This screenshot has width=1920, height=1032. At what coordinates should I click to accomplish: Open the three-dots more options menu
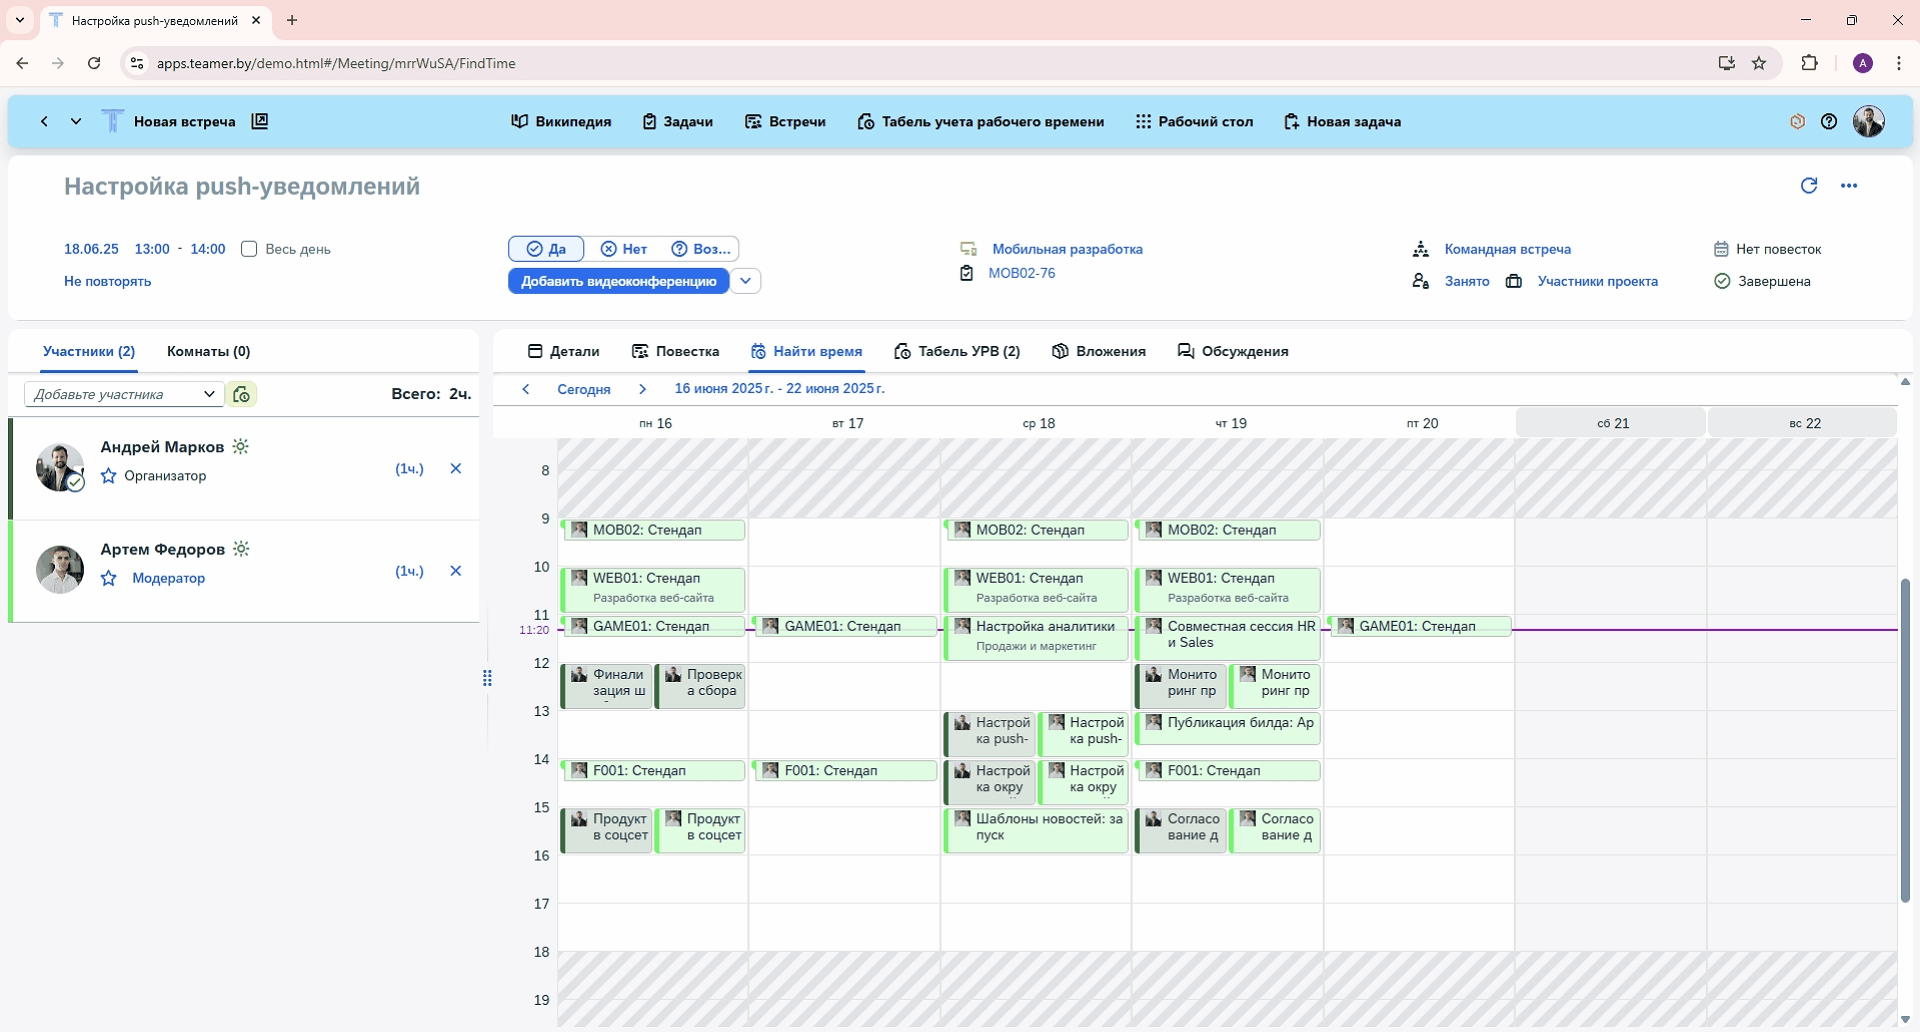tap(1848, 186)
